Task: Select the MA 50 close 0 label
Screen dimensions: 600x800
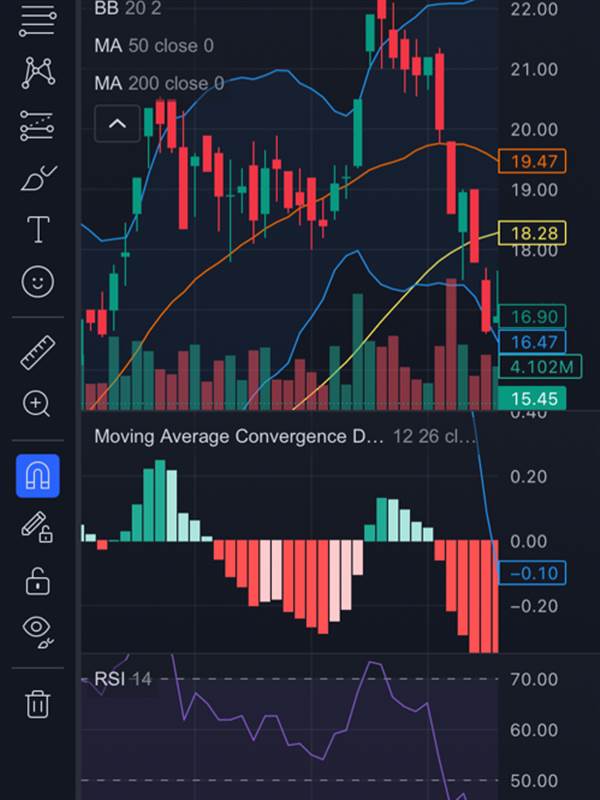Action: coord(154,46)
